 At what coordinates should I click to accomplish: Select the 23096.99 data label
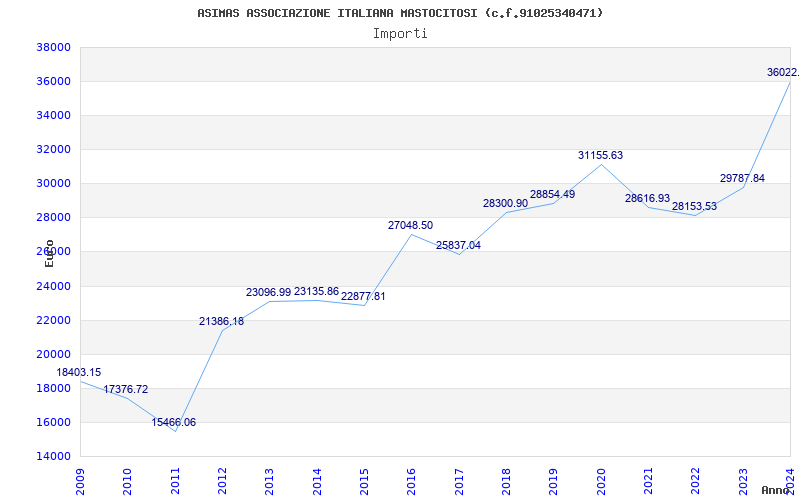click(268, 292)
